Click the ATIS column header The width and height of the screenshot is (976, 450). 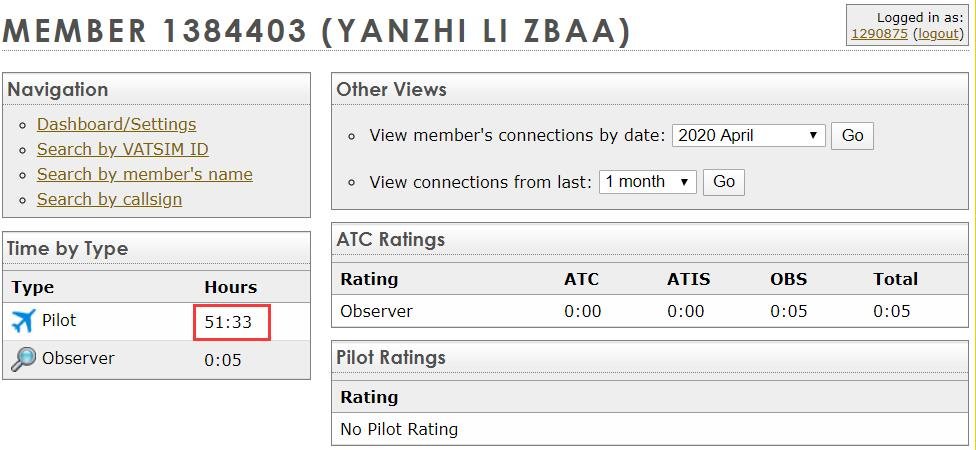pos(688,279)
